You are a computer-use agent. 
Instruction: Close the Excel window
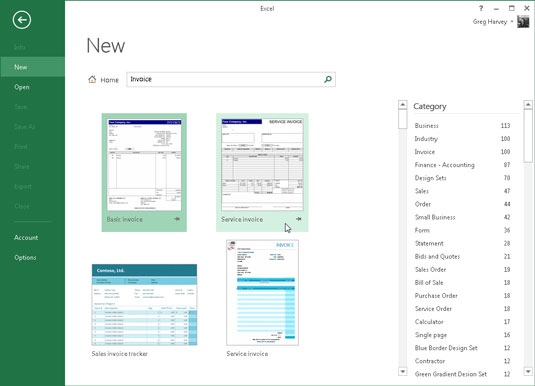(526, 8)
